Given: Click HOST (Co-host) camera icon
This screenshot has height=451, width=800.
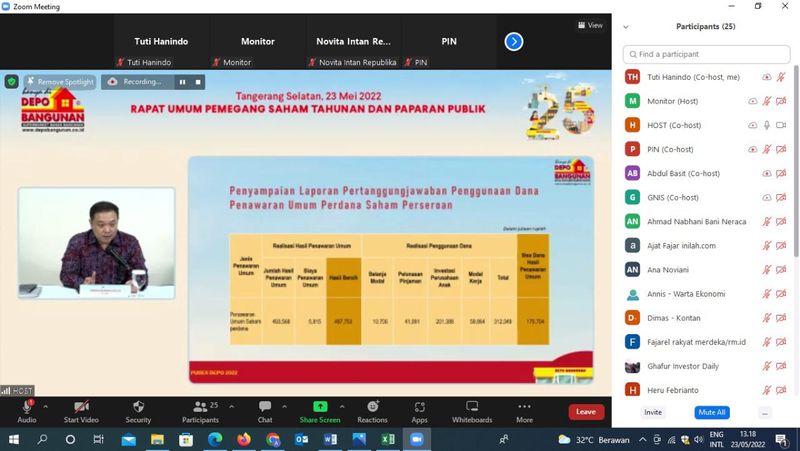Looking at the screenshot, I should coord(781,125).
